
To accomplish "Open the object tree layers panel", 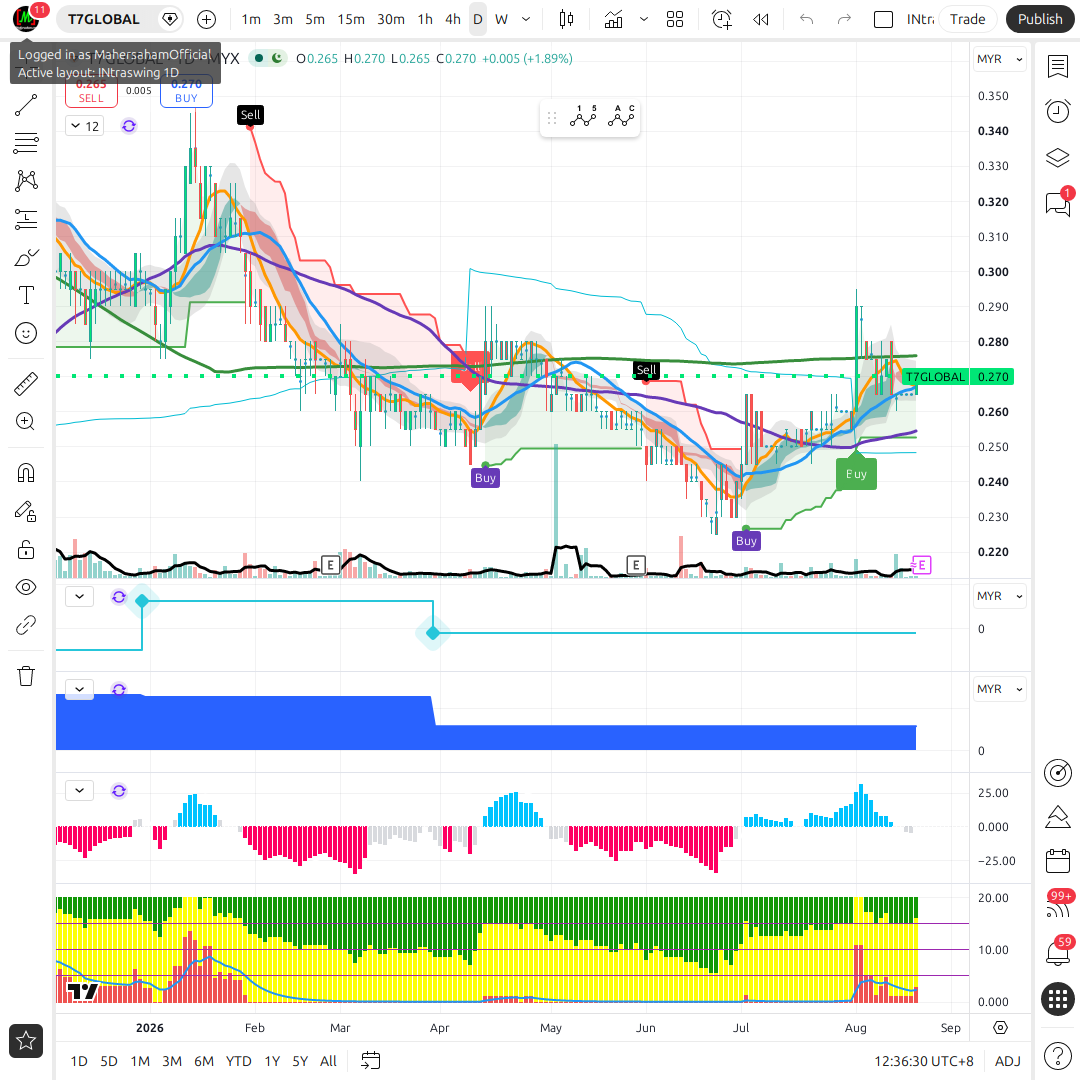I will pyautogui.click(x=1058, y=158).
